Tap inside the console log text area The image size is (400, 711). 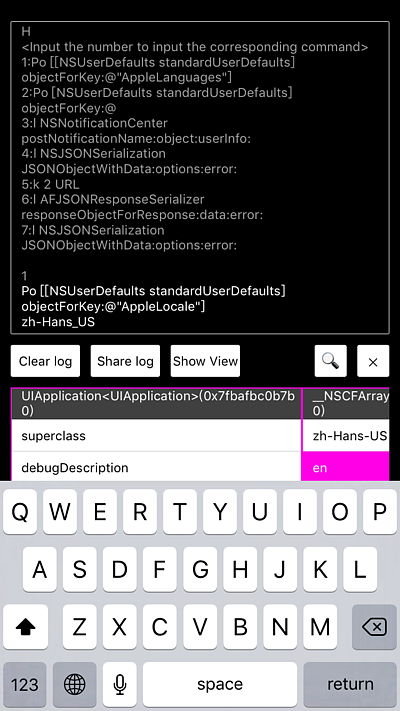[200, 177]
